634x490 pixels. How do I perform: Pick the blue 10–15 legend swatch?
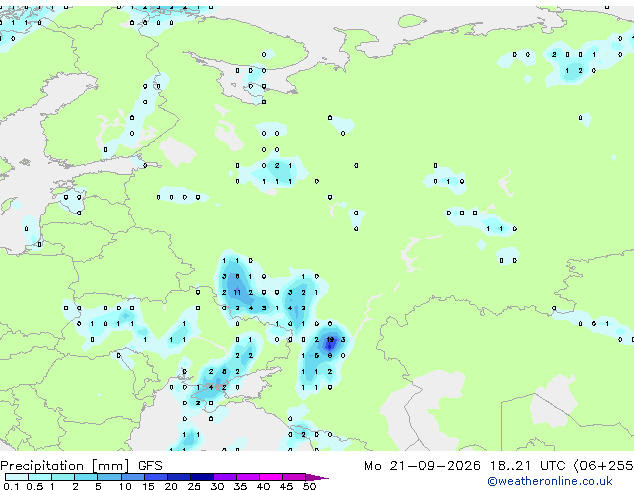click(132, 477)
